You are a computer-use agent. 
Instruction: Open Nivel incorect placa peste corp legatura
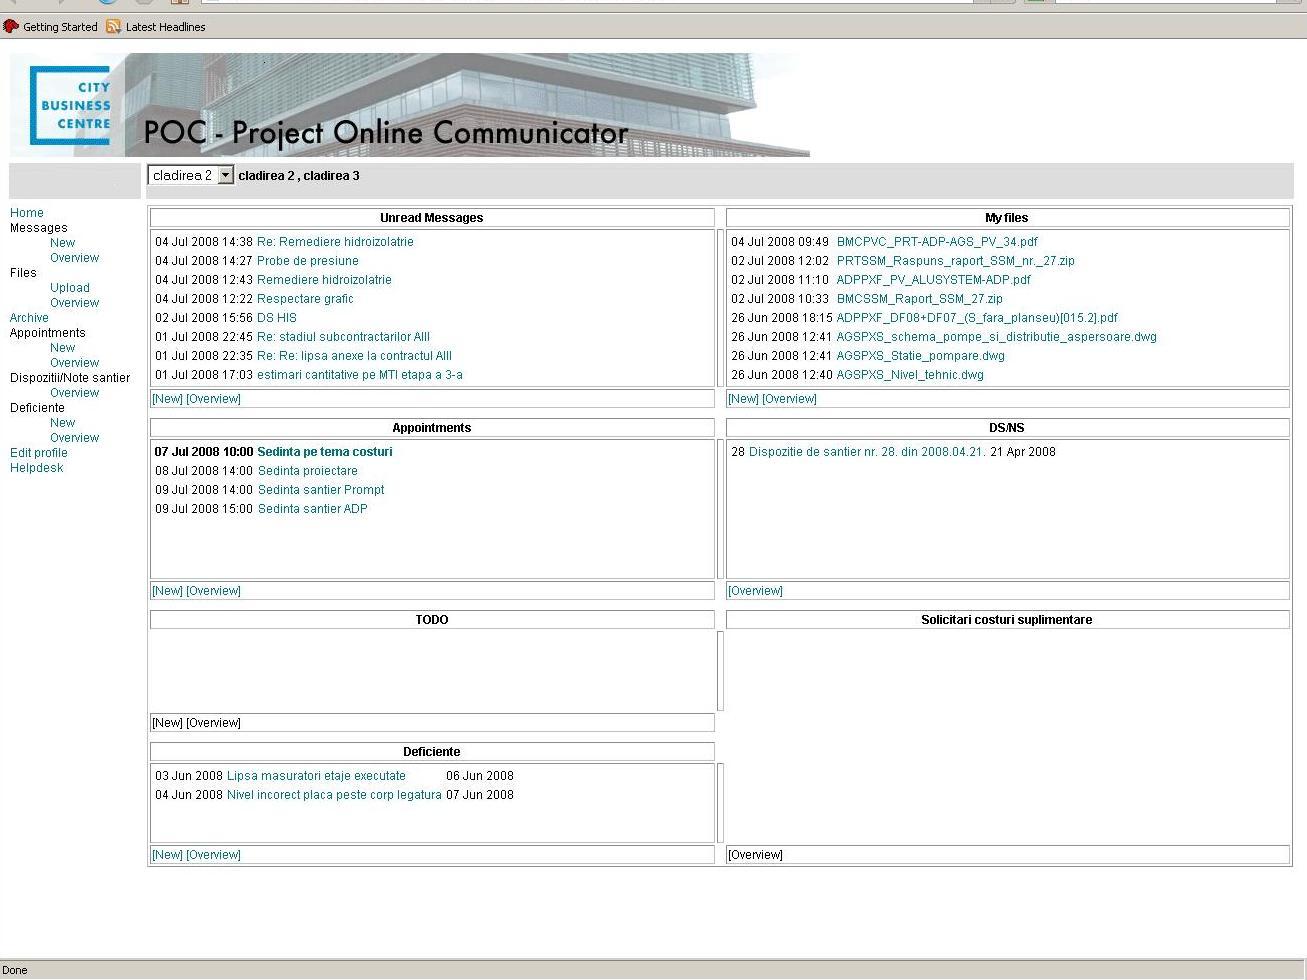(334, 795)
